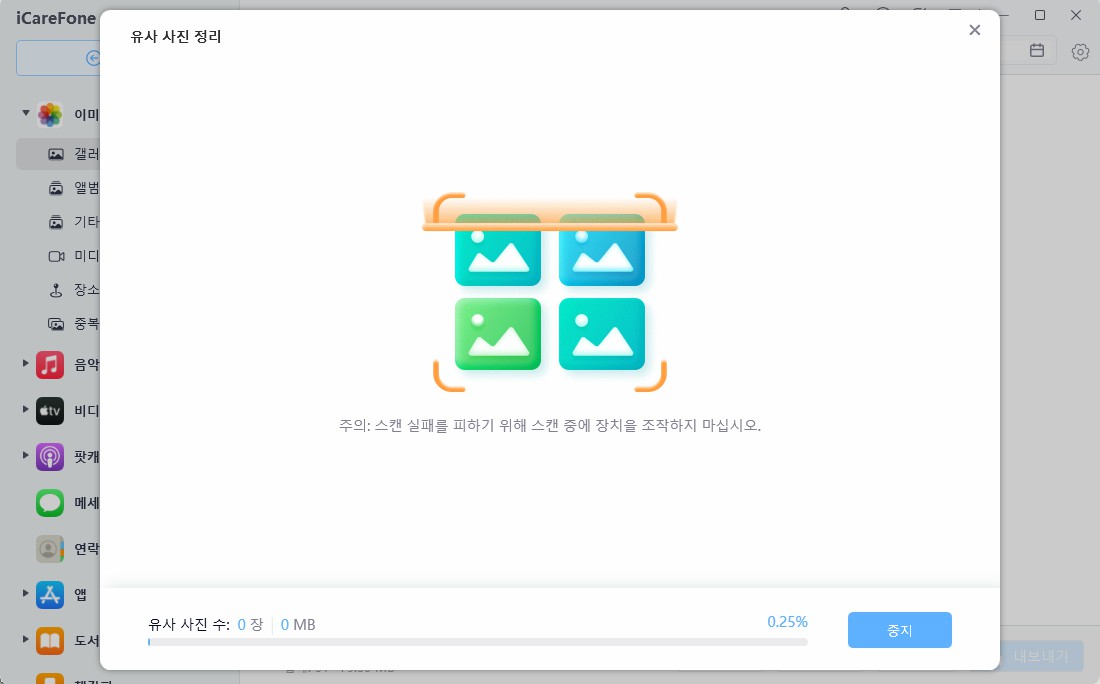Screen dimensions: 1100x684
Task: Expand the 비디오 category tree
Action: pyautogui.click(x=25, y=410)
